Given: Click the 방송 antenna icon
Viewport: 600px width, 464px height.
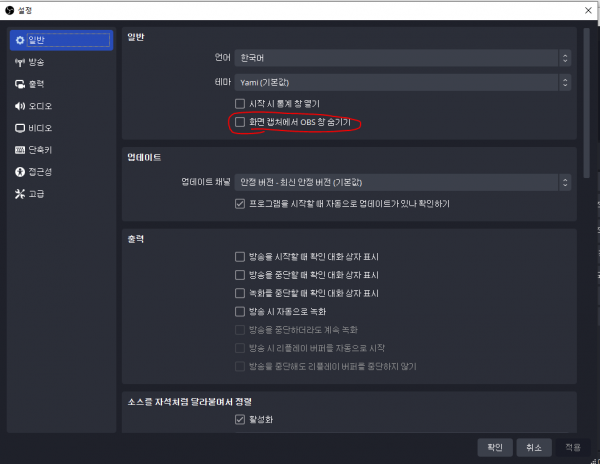Looking at the screenshot, I should point(20,62).
